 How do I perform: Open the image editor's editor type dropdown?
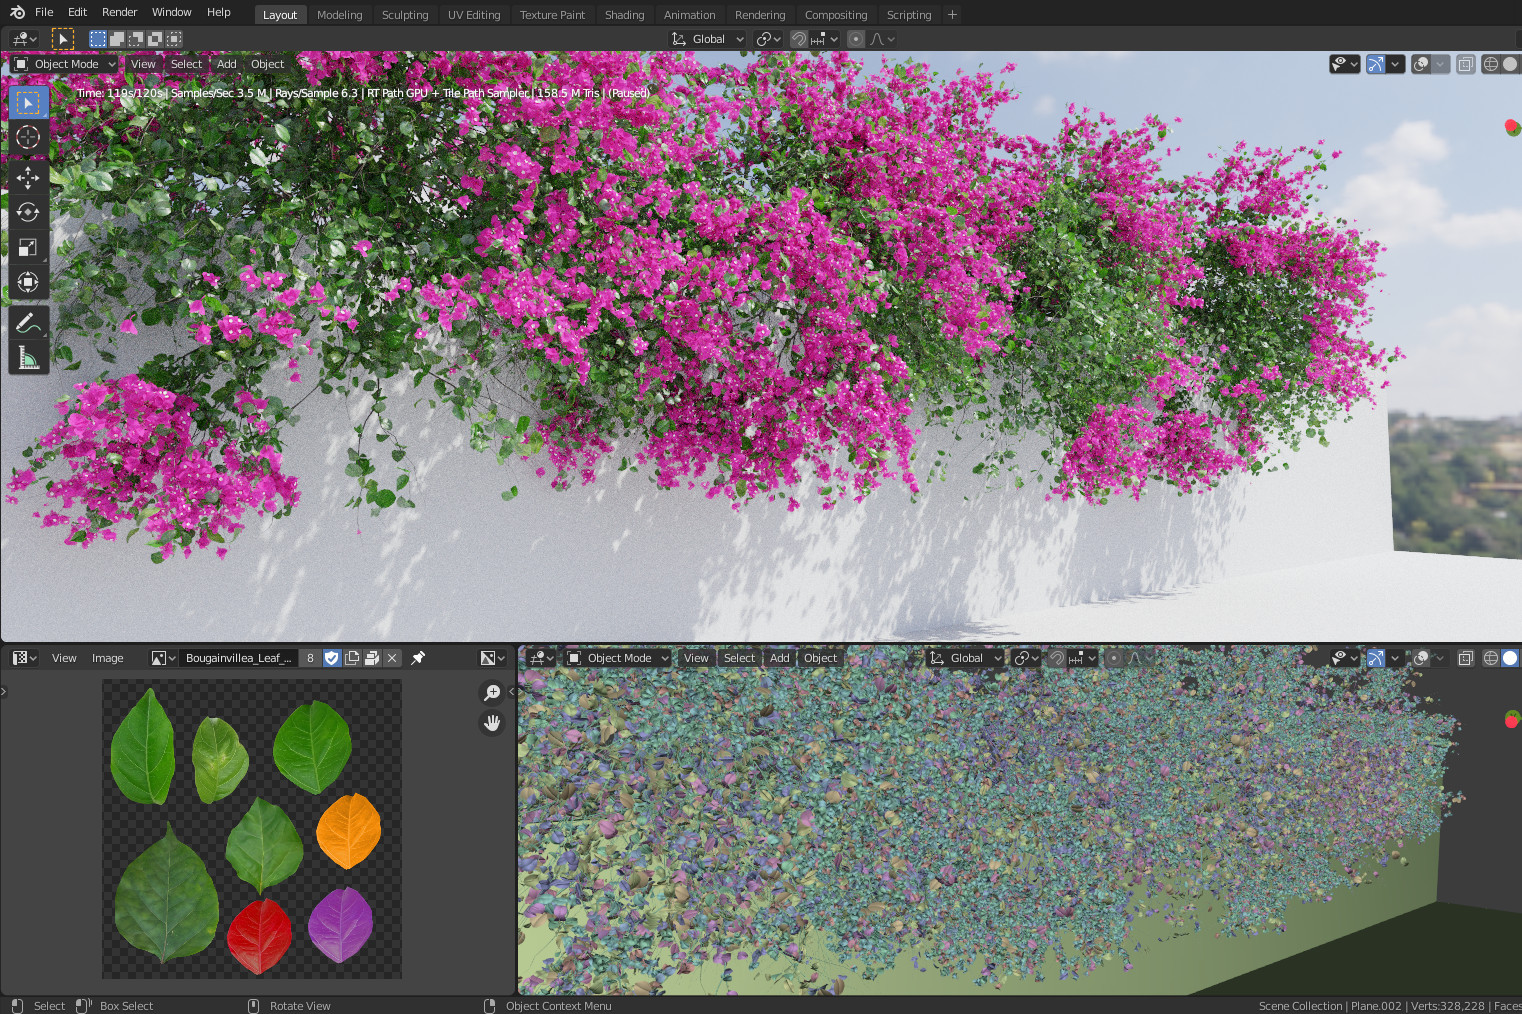coord(24,658)
